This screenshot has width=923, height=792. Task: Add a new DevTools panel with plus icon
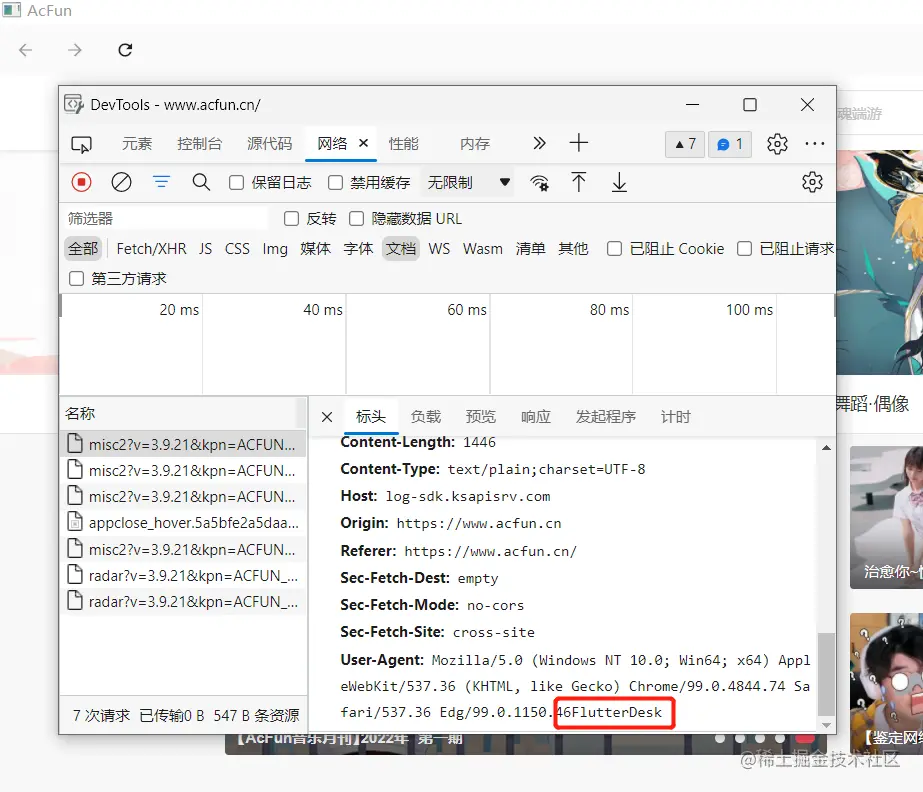[x=578, y=143]
